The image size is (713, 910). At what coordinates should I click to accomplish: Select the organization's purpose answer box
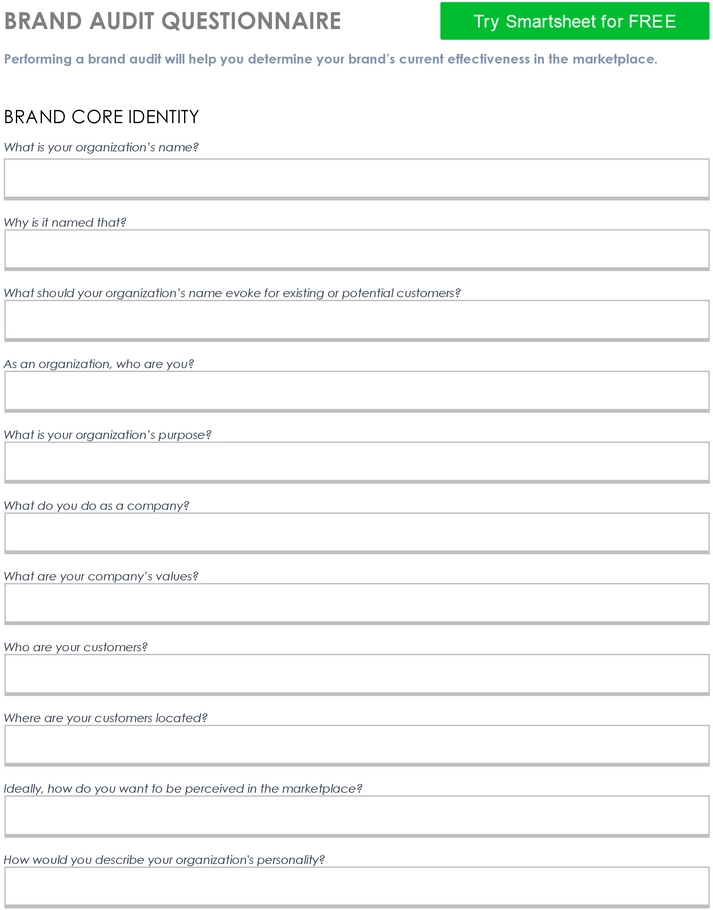(x=356, y=462)
